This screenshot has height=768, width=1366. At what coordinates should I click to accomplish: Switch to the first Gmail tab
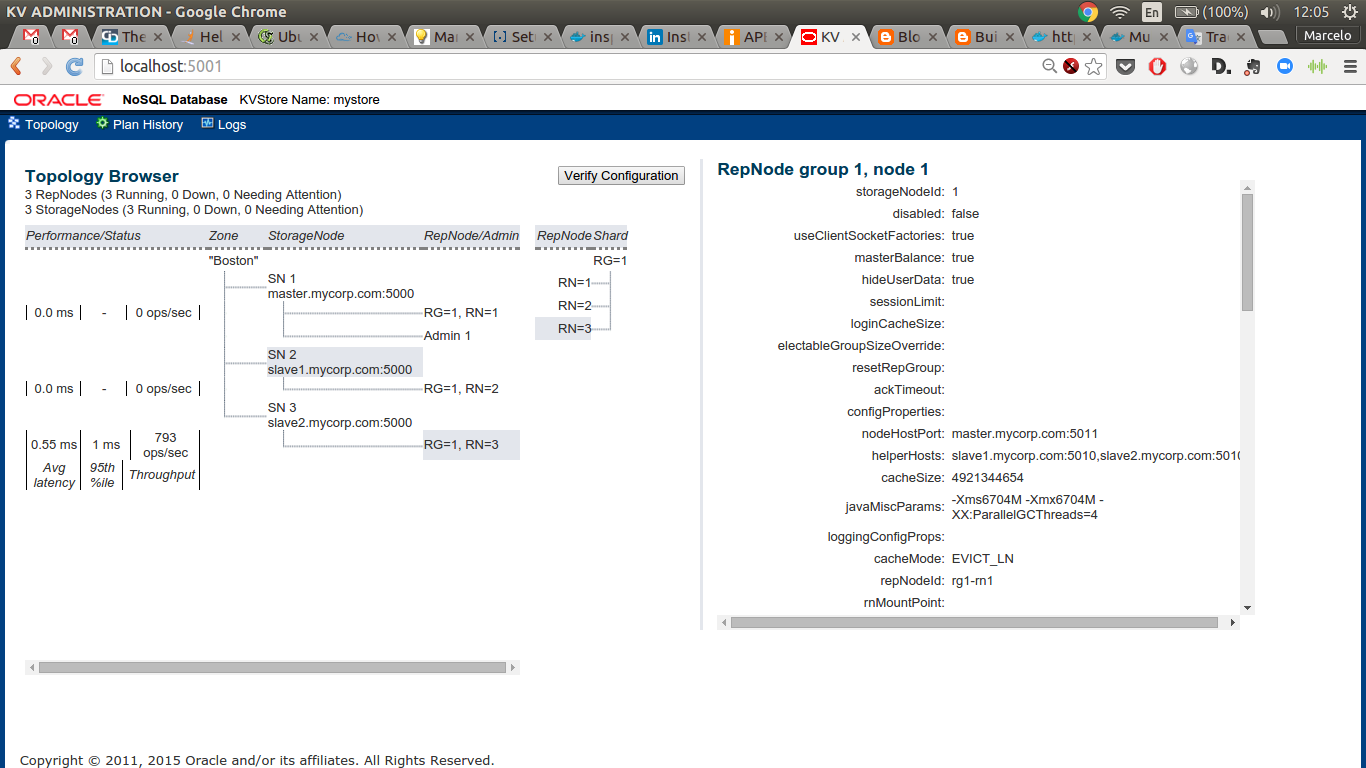click(x=32, y=37)
